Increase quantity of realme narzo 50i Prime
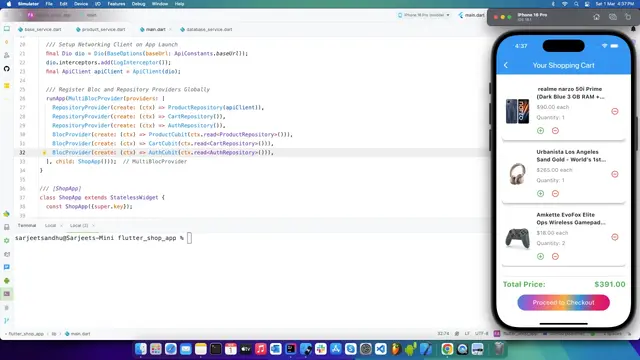The height and width of the screenshot is (360, 640). [540, 131]
